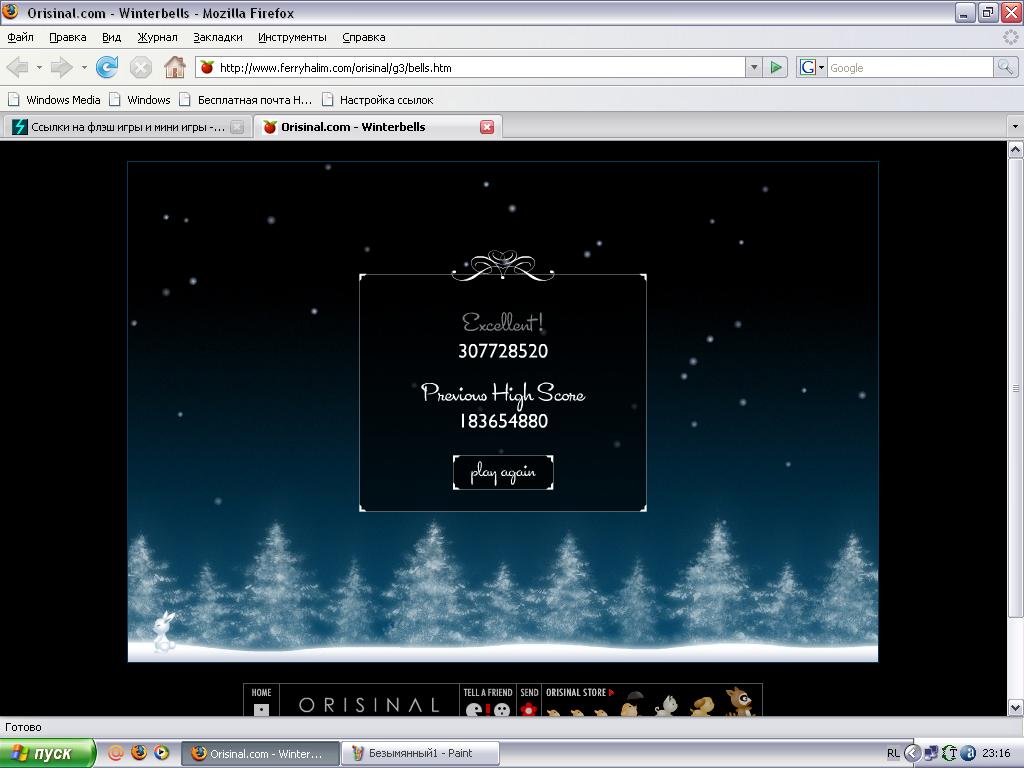This screenshot has width=1024, height=768.
Task: Click in the Google search field
Action: (910, 67)
